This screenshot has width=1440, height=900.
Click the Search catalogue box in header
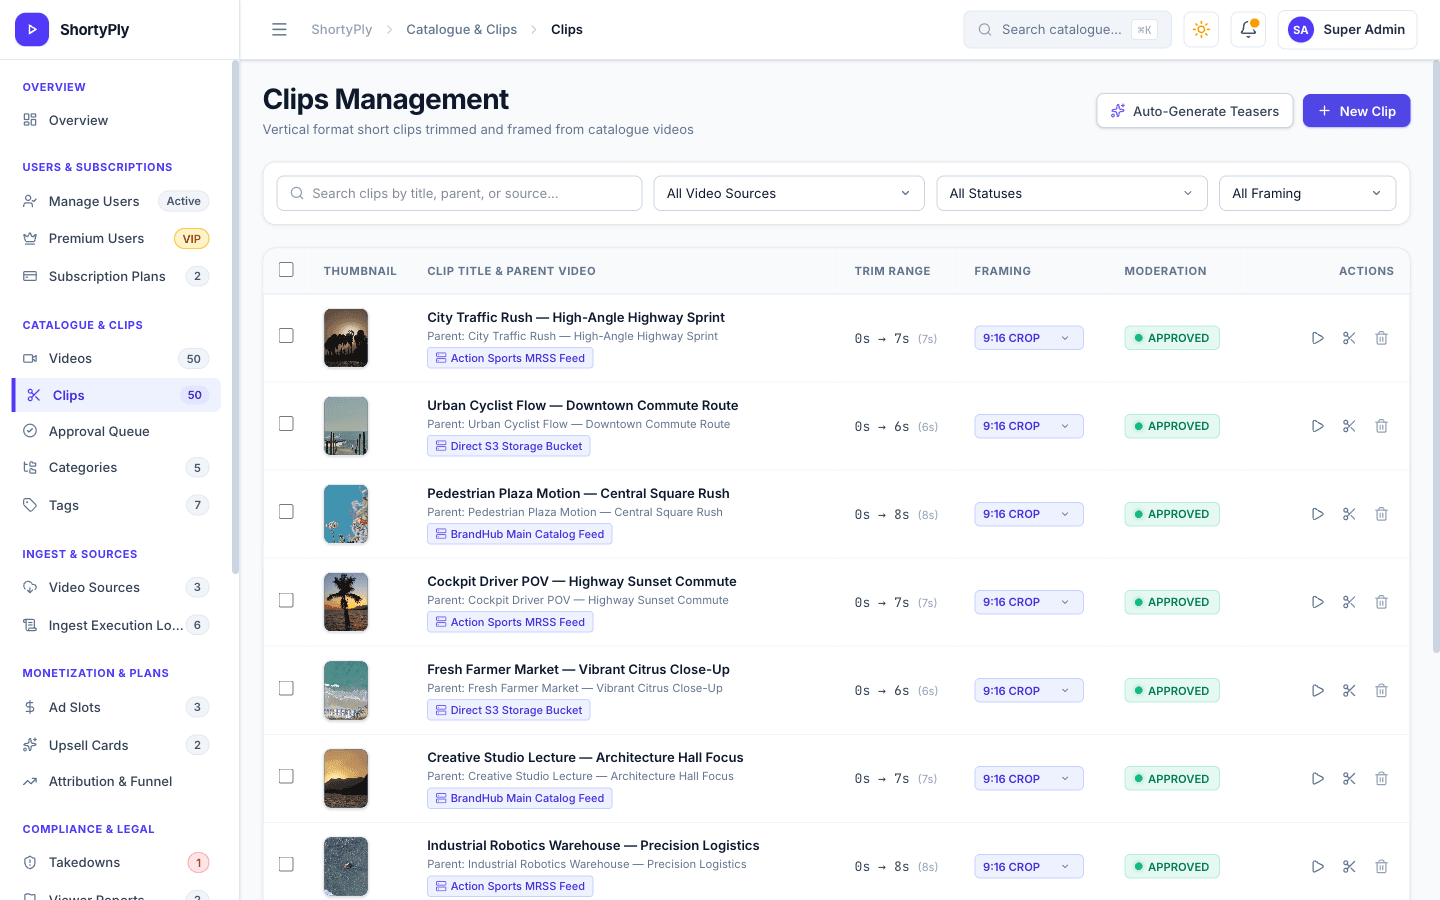1067,30
